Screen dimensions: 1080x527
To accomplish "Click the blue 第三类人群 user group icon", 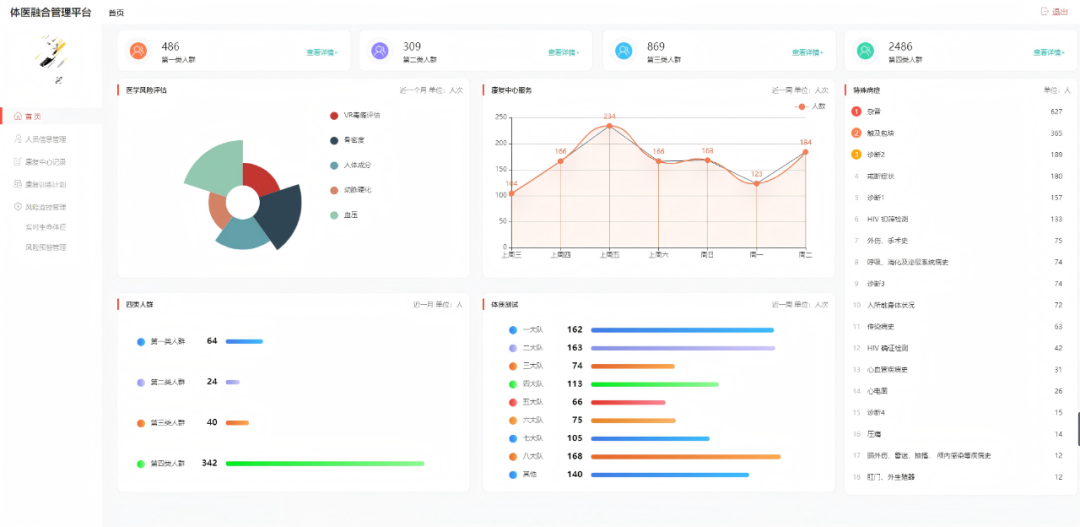I will click(624, 51).
